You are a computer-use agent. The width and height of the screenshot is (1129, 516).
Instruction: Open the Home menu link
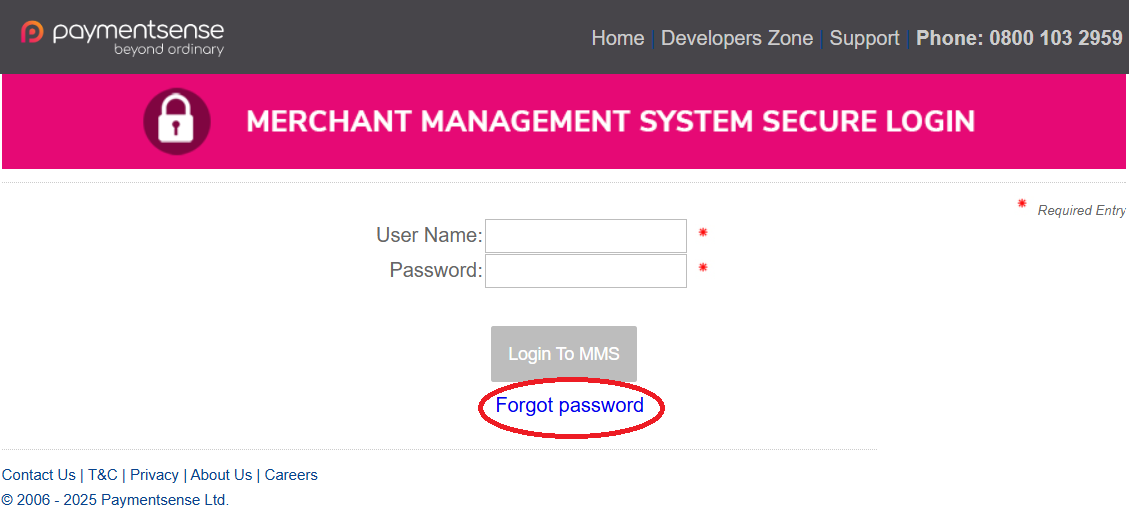coord(618,38)
